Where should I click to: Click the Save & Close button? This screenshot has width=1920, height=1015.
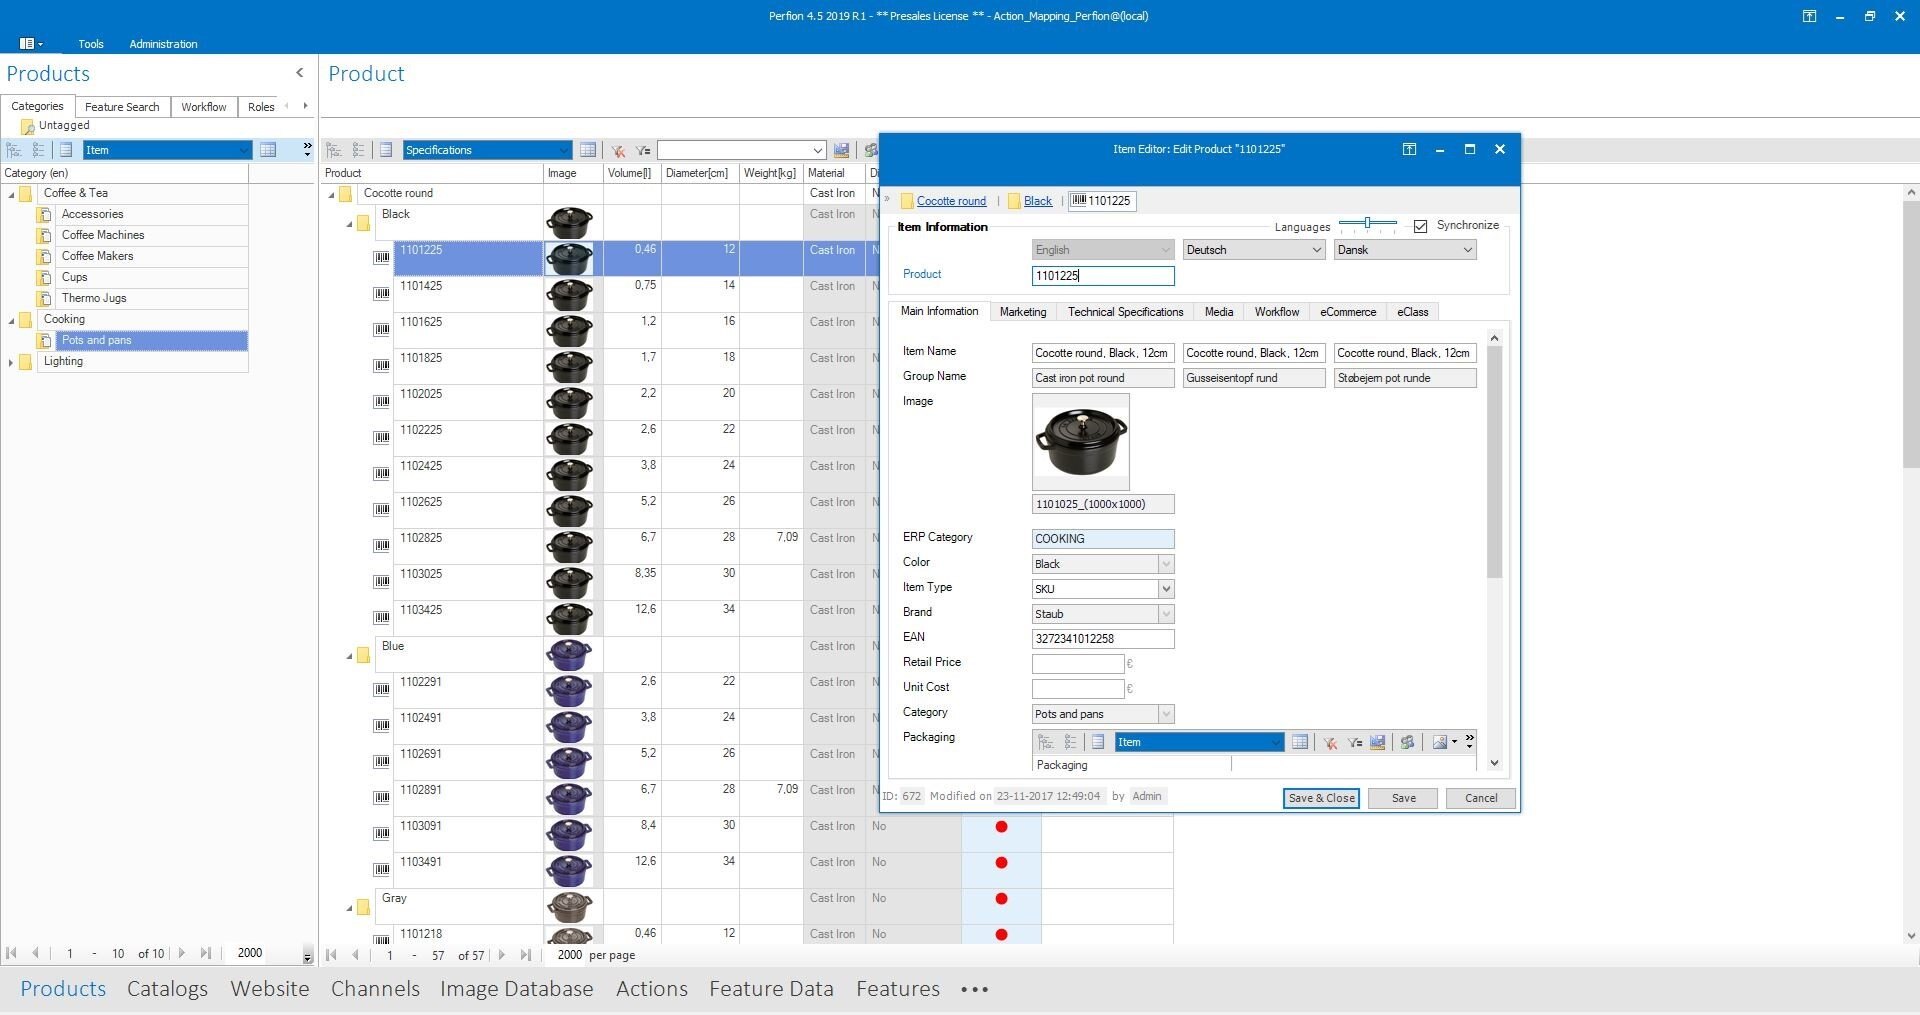tap(1320, 798)
